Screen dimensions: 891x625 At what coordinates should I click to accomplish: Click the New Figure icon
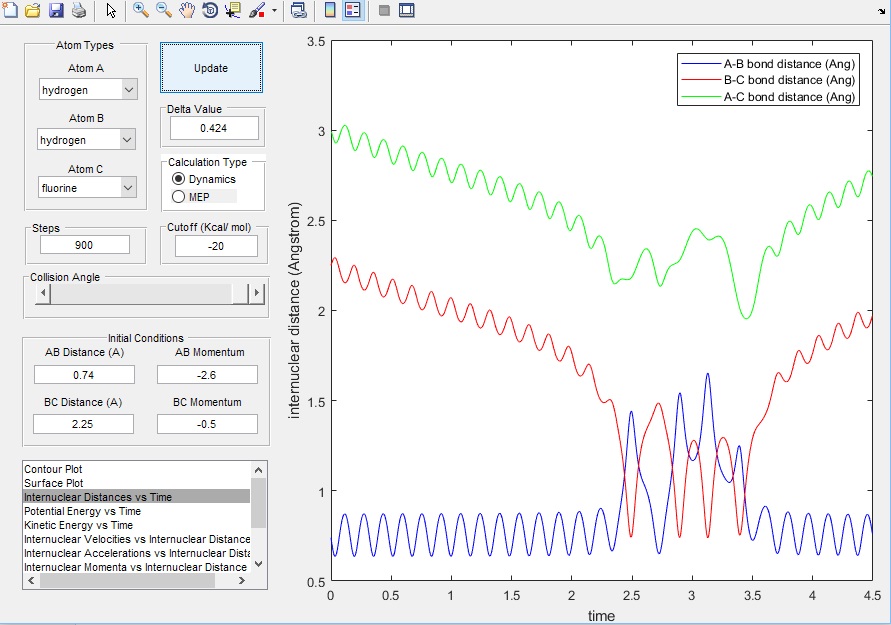11,11
